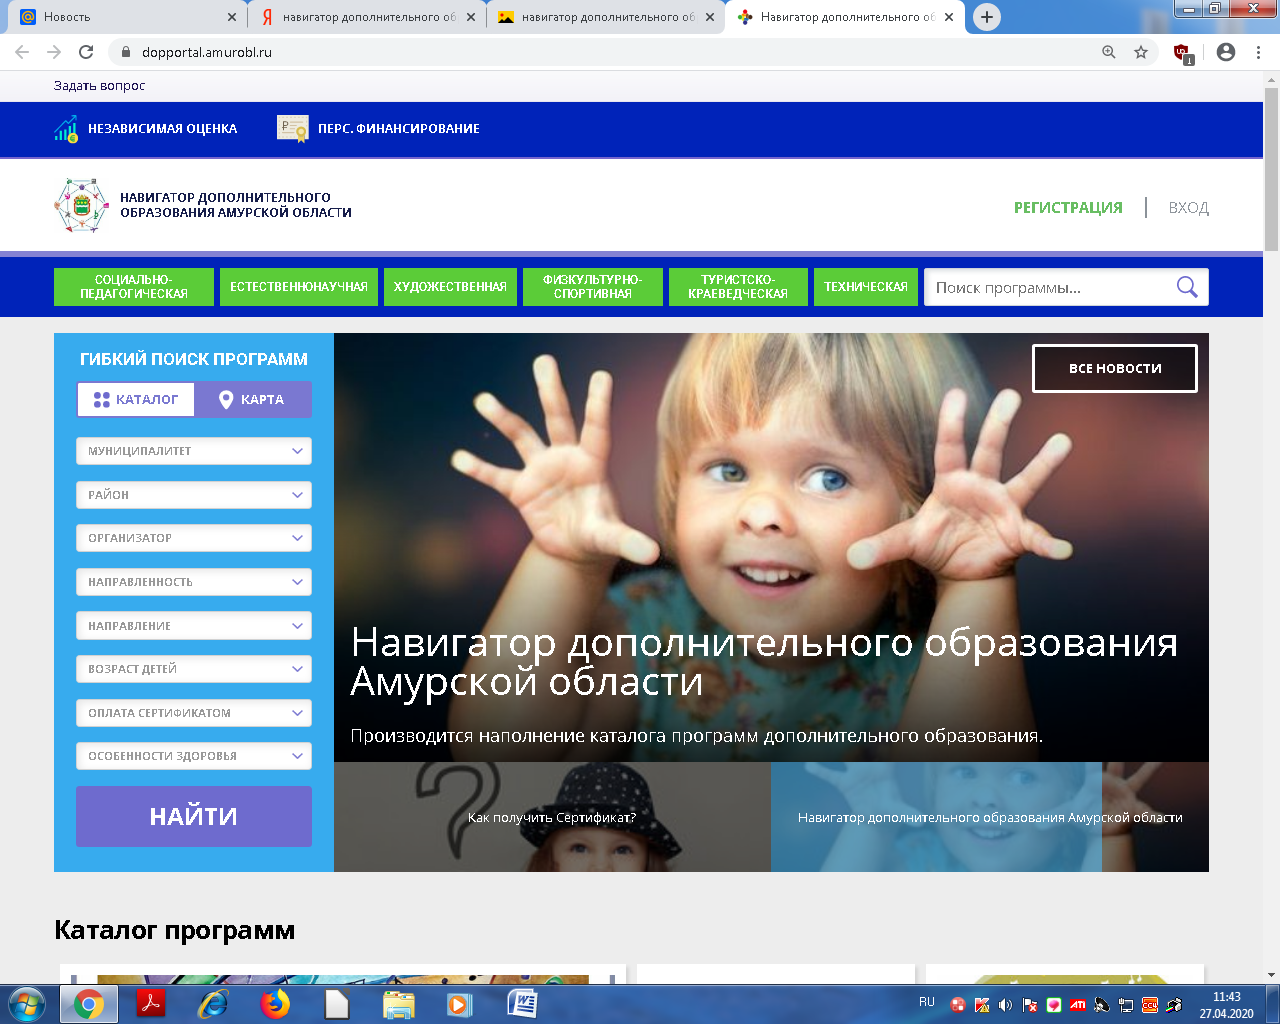Viewport: 1280px width, 1024px height.
Task: Click the zoom magnifier icon in the address bar
Action: click(x=1108, y=52)
